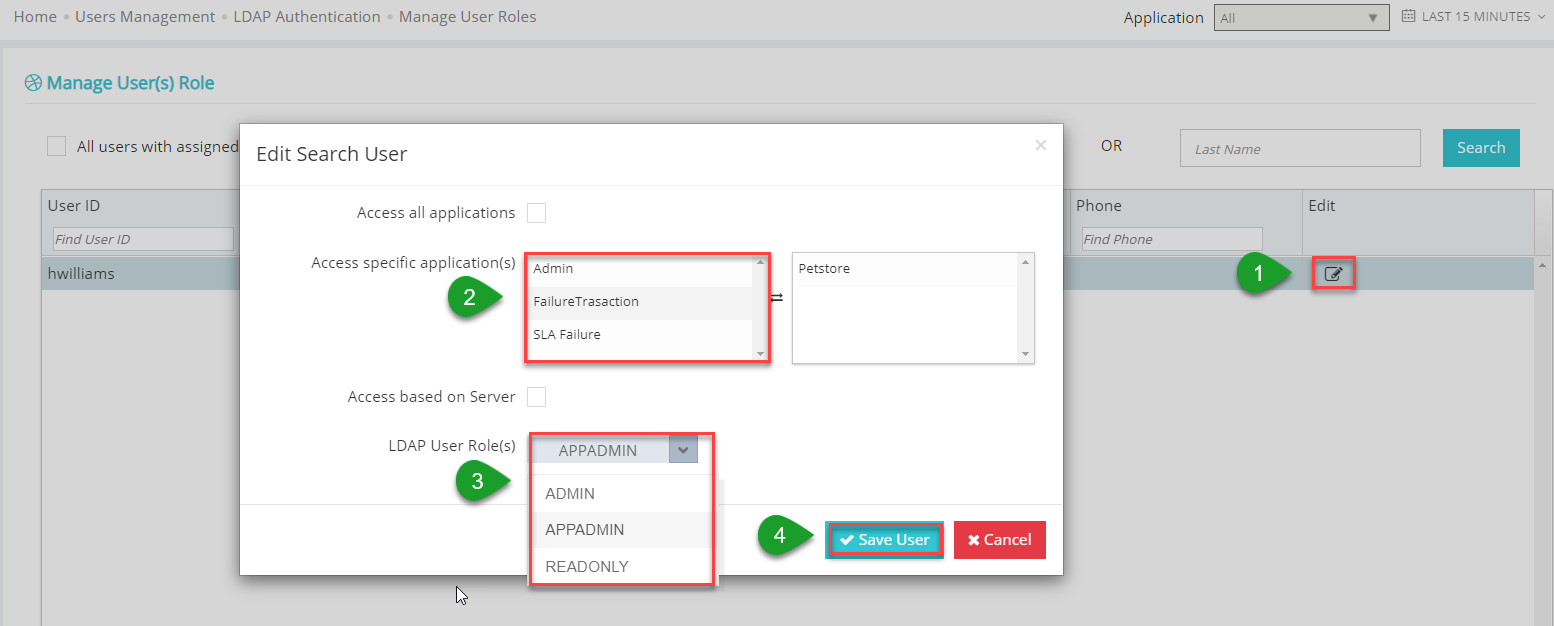The height and width of the screenshot is (626, 1554).
Task: Click the Search button
Action: 1480,148
